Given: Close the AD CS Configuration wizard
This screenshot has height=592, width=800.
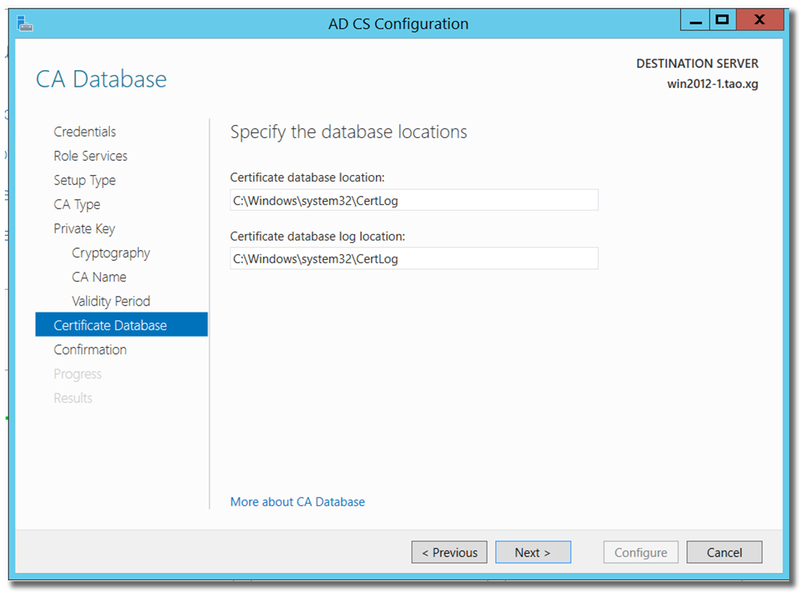Looking at the screenshot, I should click(x=761, y=20).
